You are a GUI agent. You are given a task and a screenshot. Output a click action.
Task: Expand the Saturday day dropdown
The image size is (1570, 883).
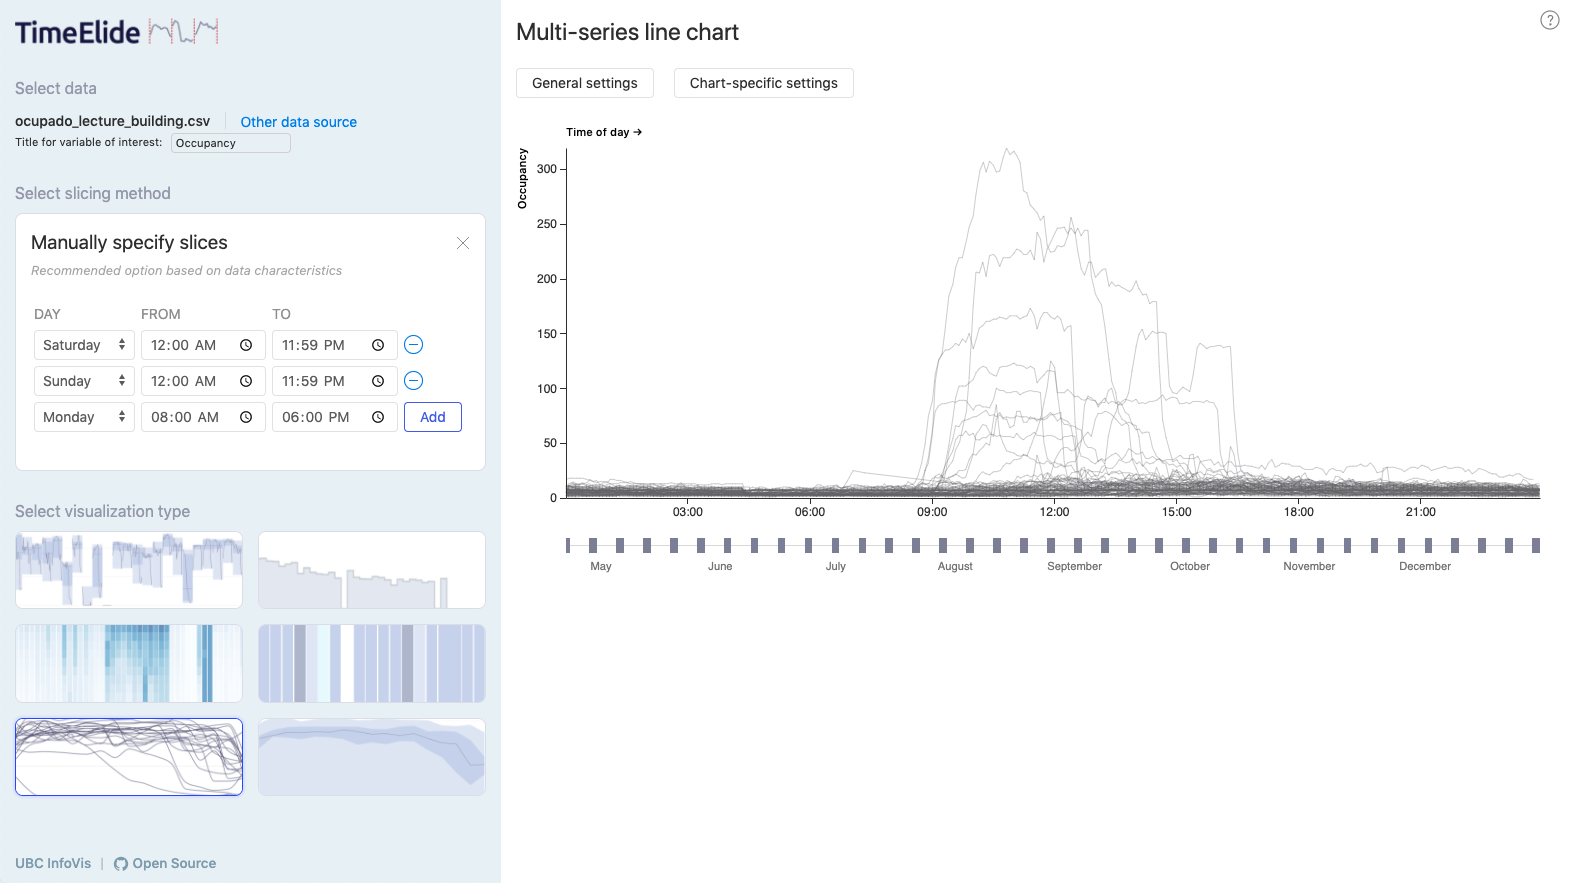pos(85,345)
